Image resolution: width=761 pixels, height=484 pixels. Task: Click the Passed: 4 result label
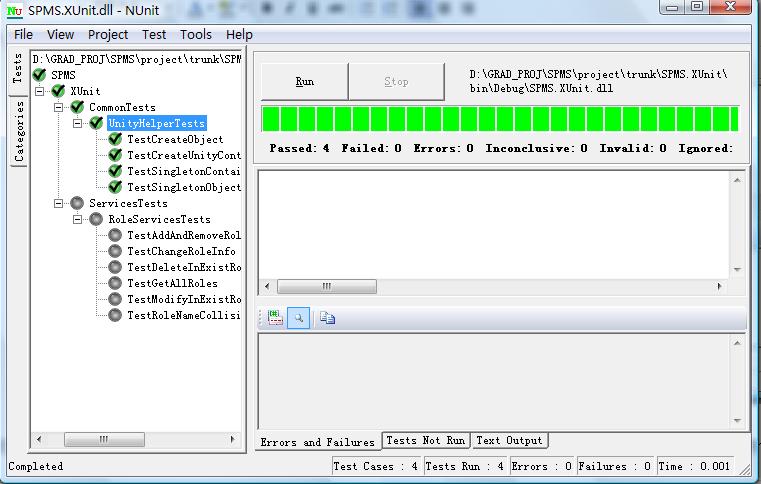pyautogui.click(x=299, y=148)
